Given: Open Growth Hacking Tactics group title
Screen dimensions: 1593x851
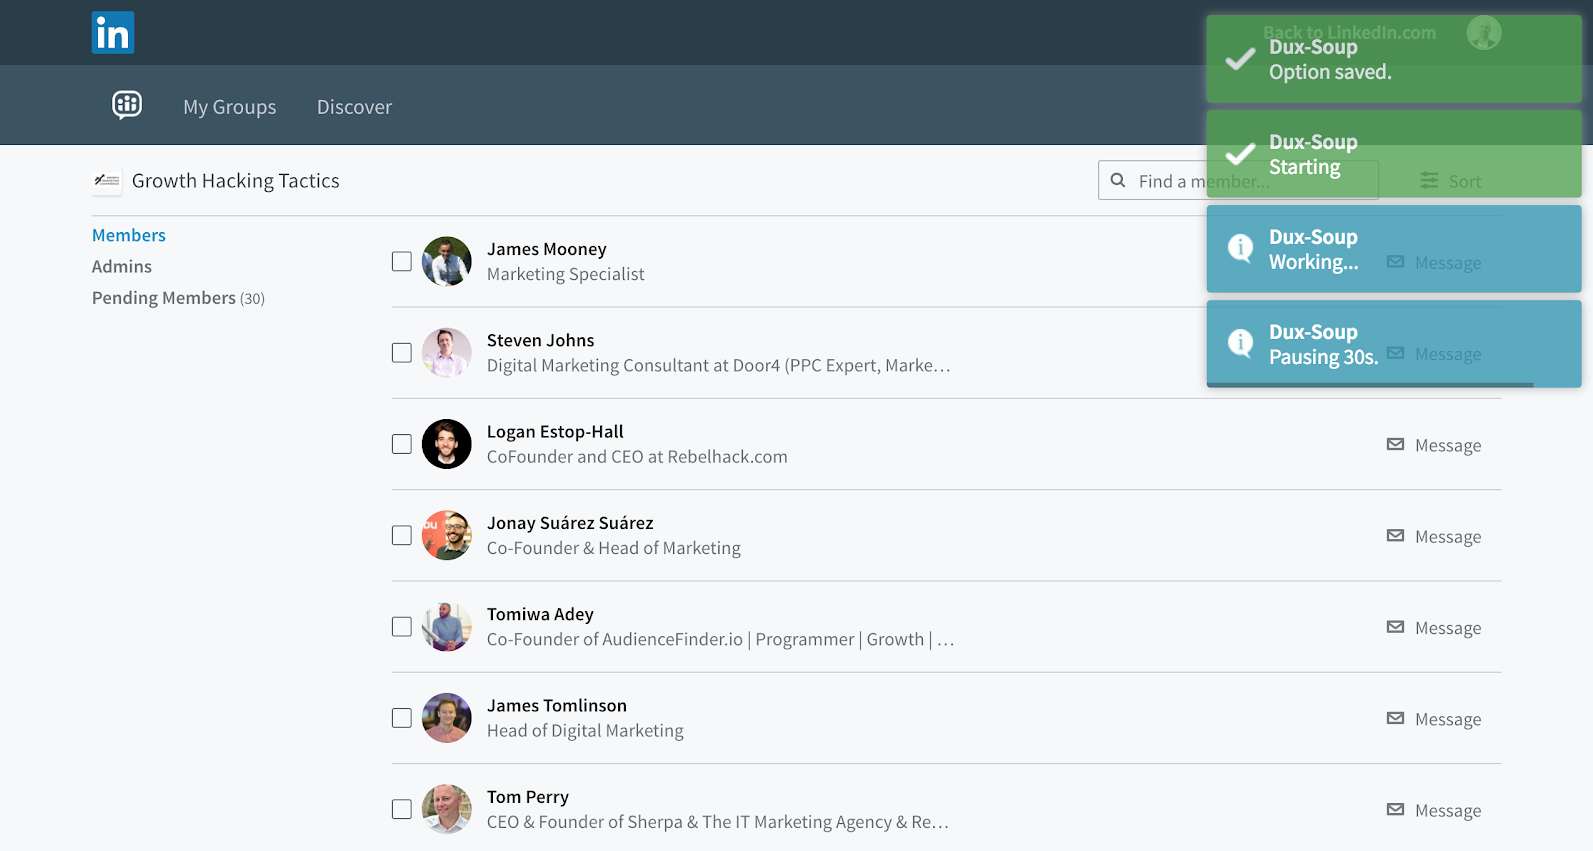Looking at the screenshot, I should pos(236,181).
